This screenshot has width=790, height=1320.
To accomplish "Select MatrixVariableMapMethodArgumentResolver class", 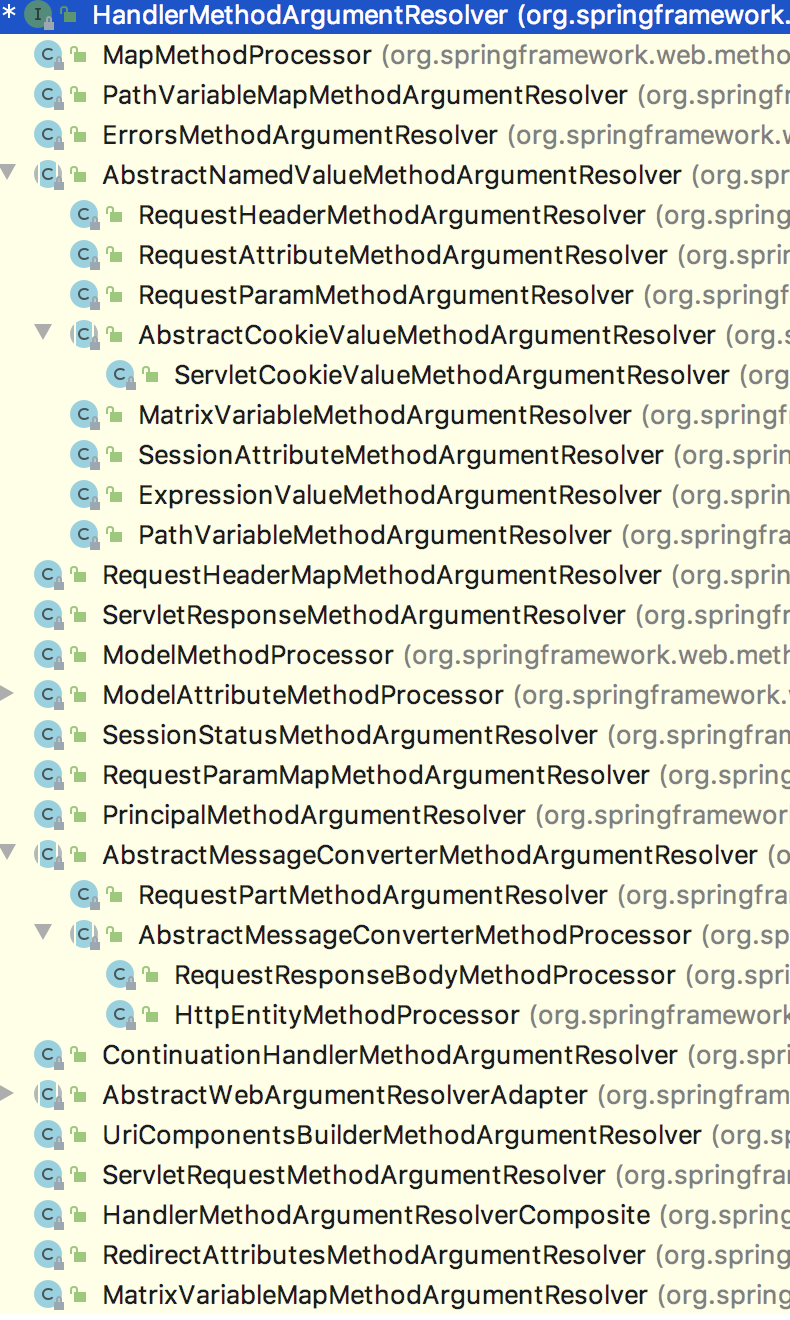I will (x=375, y=1295).
